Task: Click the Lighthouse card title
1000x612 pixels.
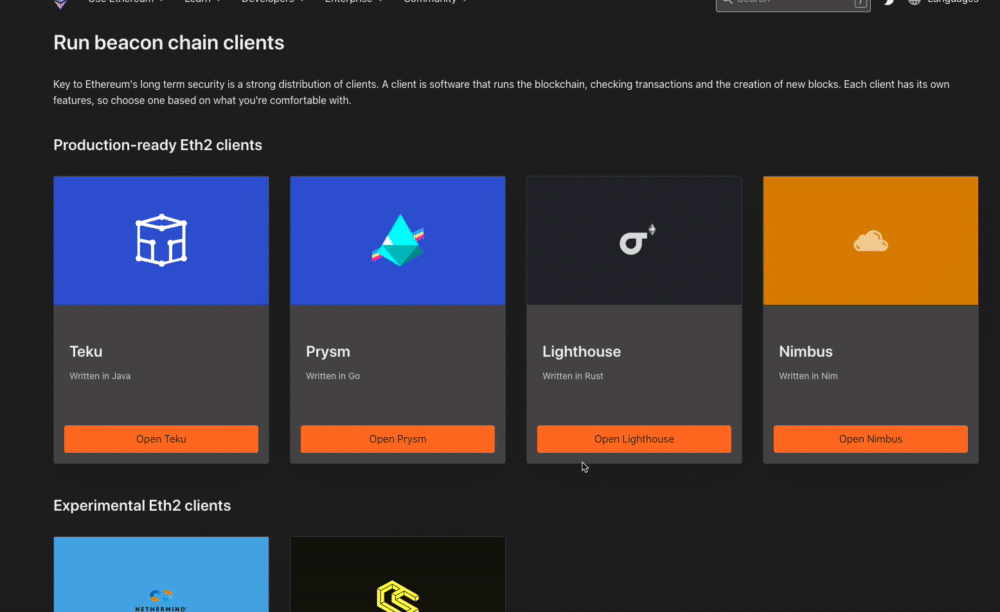Action: [x=582, y=351]
